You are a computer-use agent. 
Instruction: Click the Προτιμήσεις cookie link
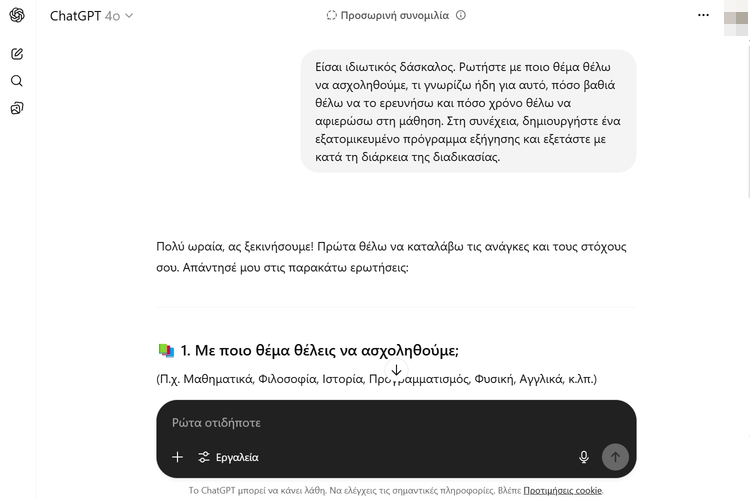pyautogui.click(x=562, y=490)
